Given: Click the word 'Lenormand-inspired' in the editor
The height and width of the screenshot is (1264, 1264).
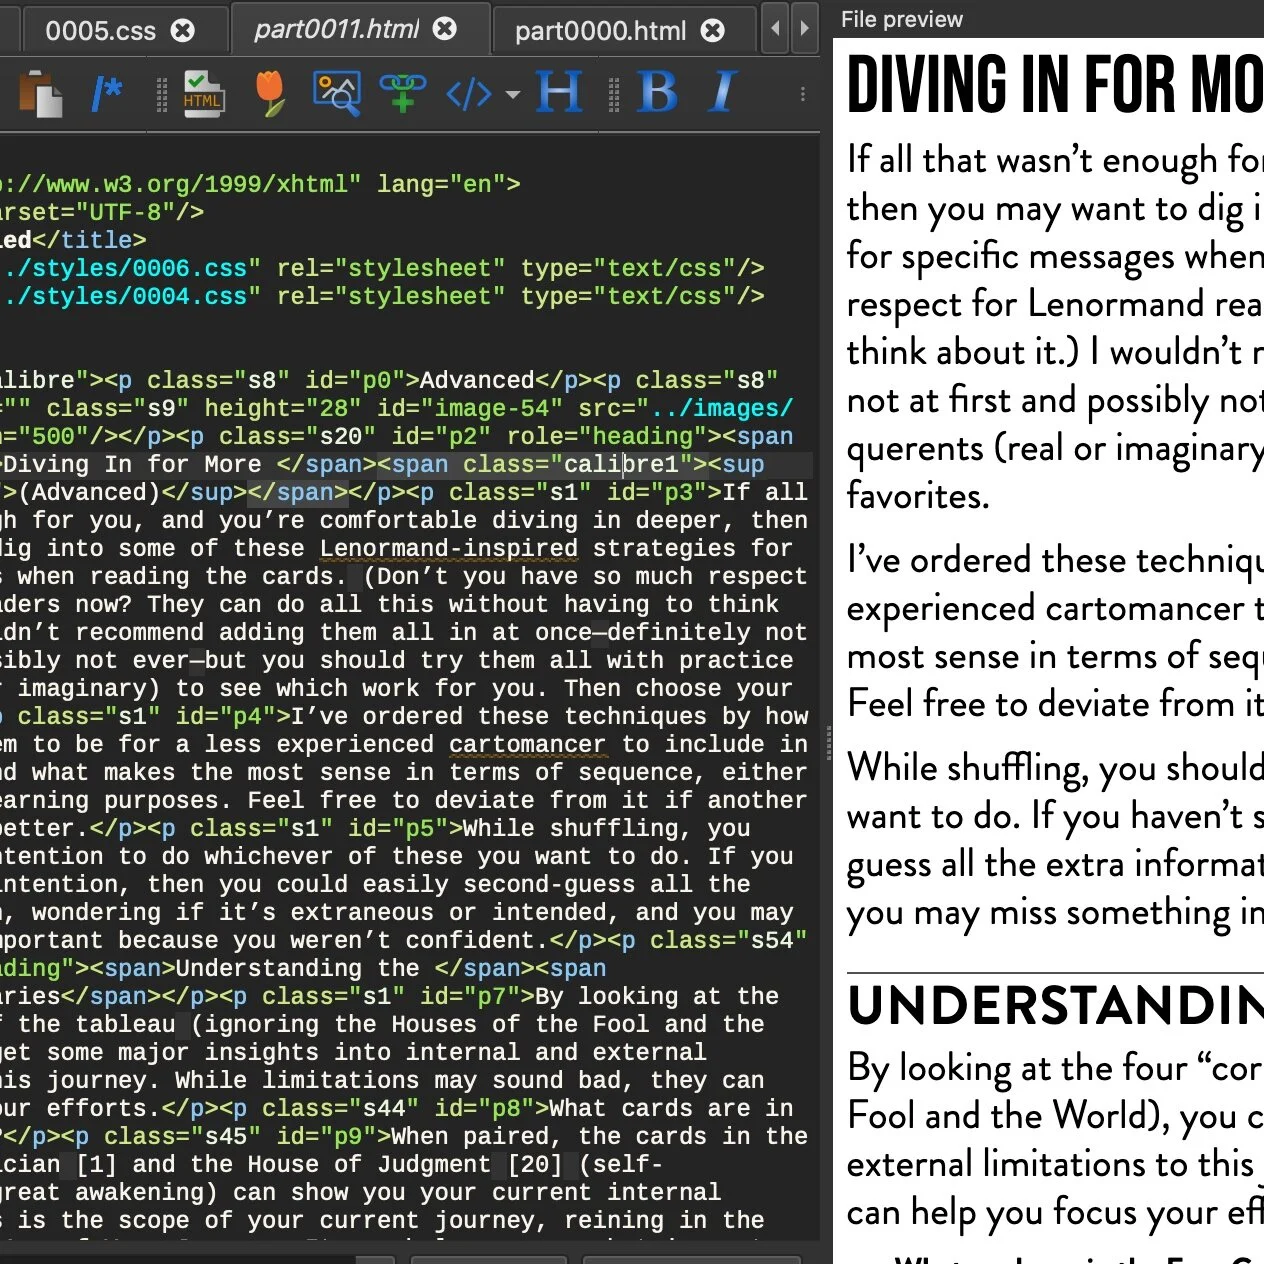Looking at the screenshot, I should (x=449, y=549).
